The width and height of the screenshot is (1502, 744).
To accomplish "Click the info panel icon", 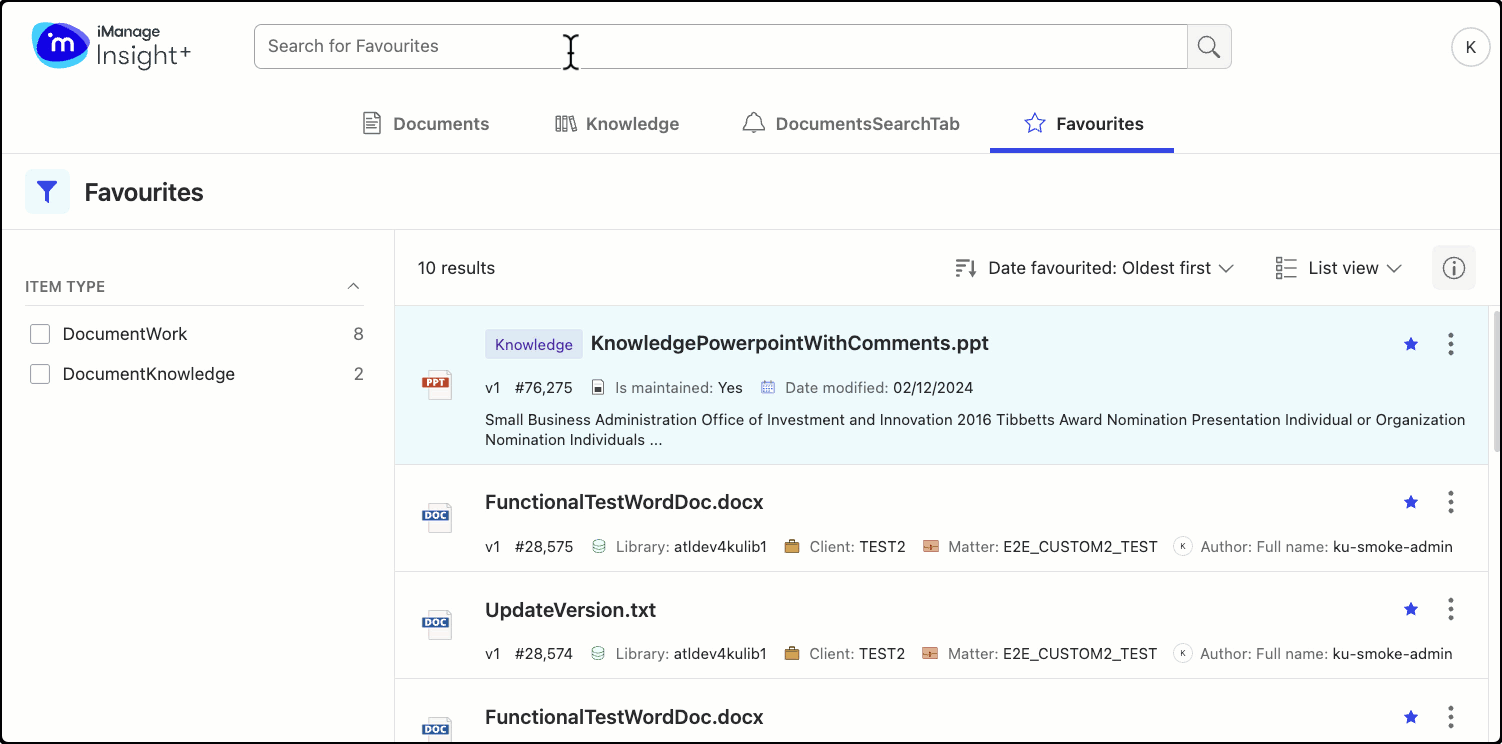I will pyautogui.click(x=1453, y=268).
